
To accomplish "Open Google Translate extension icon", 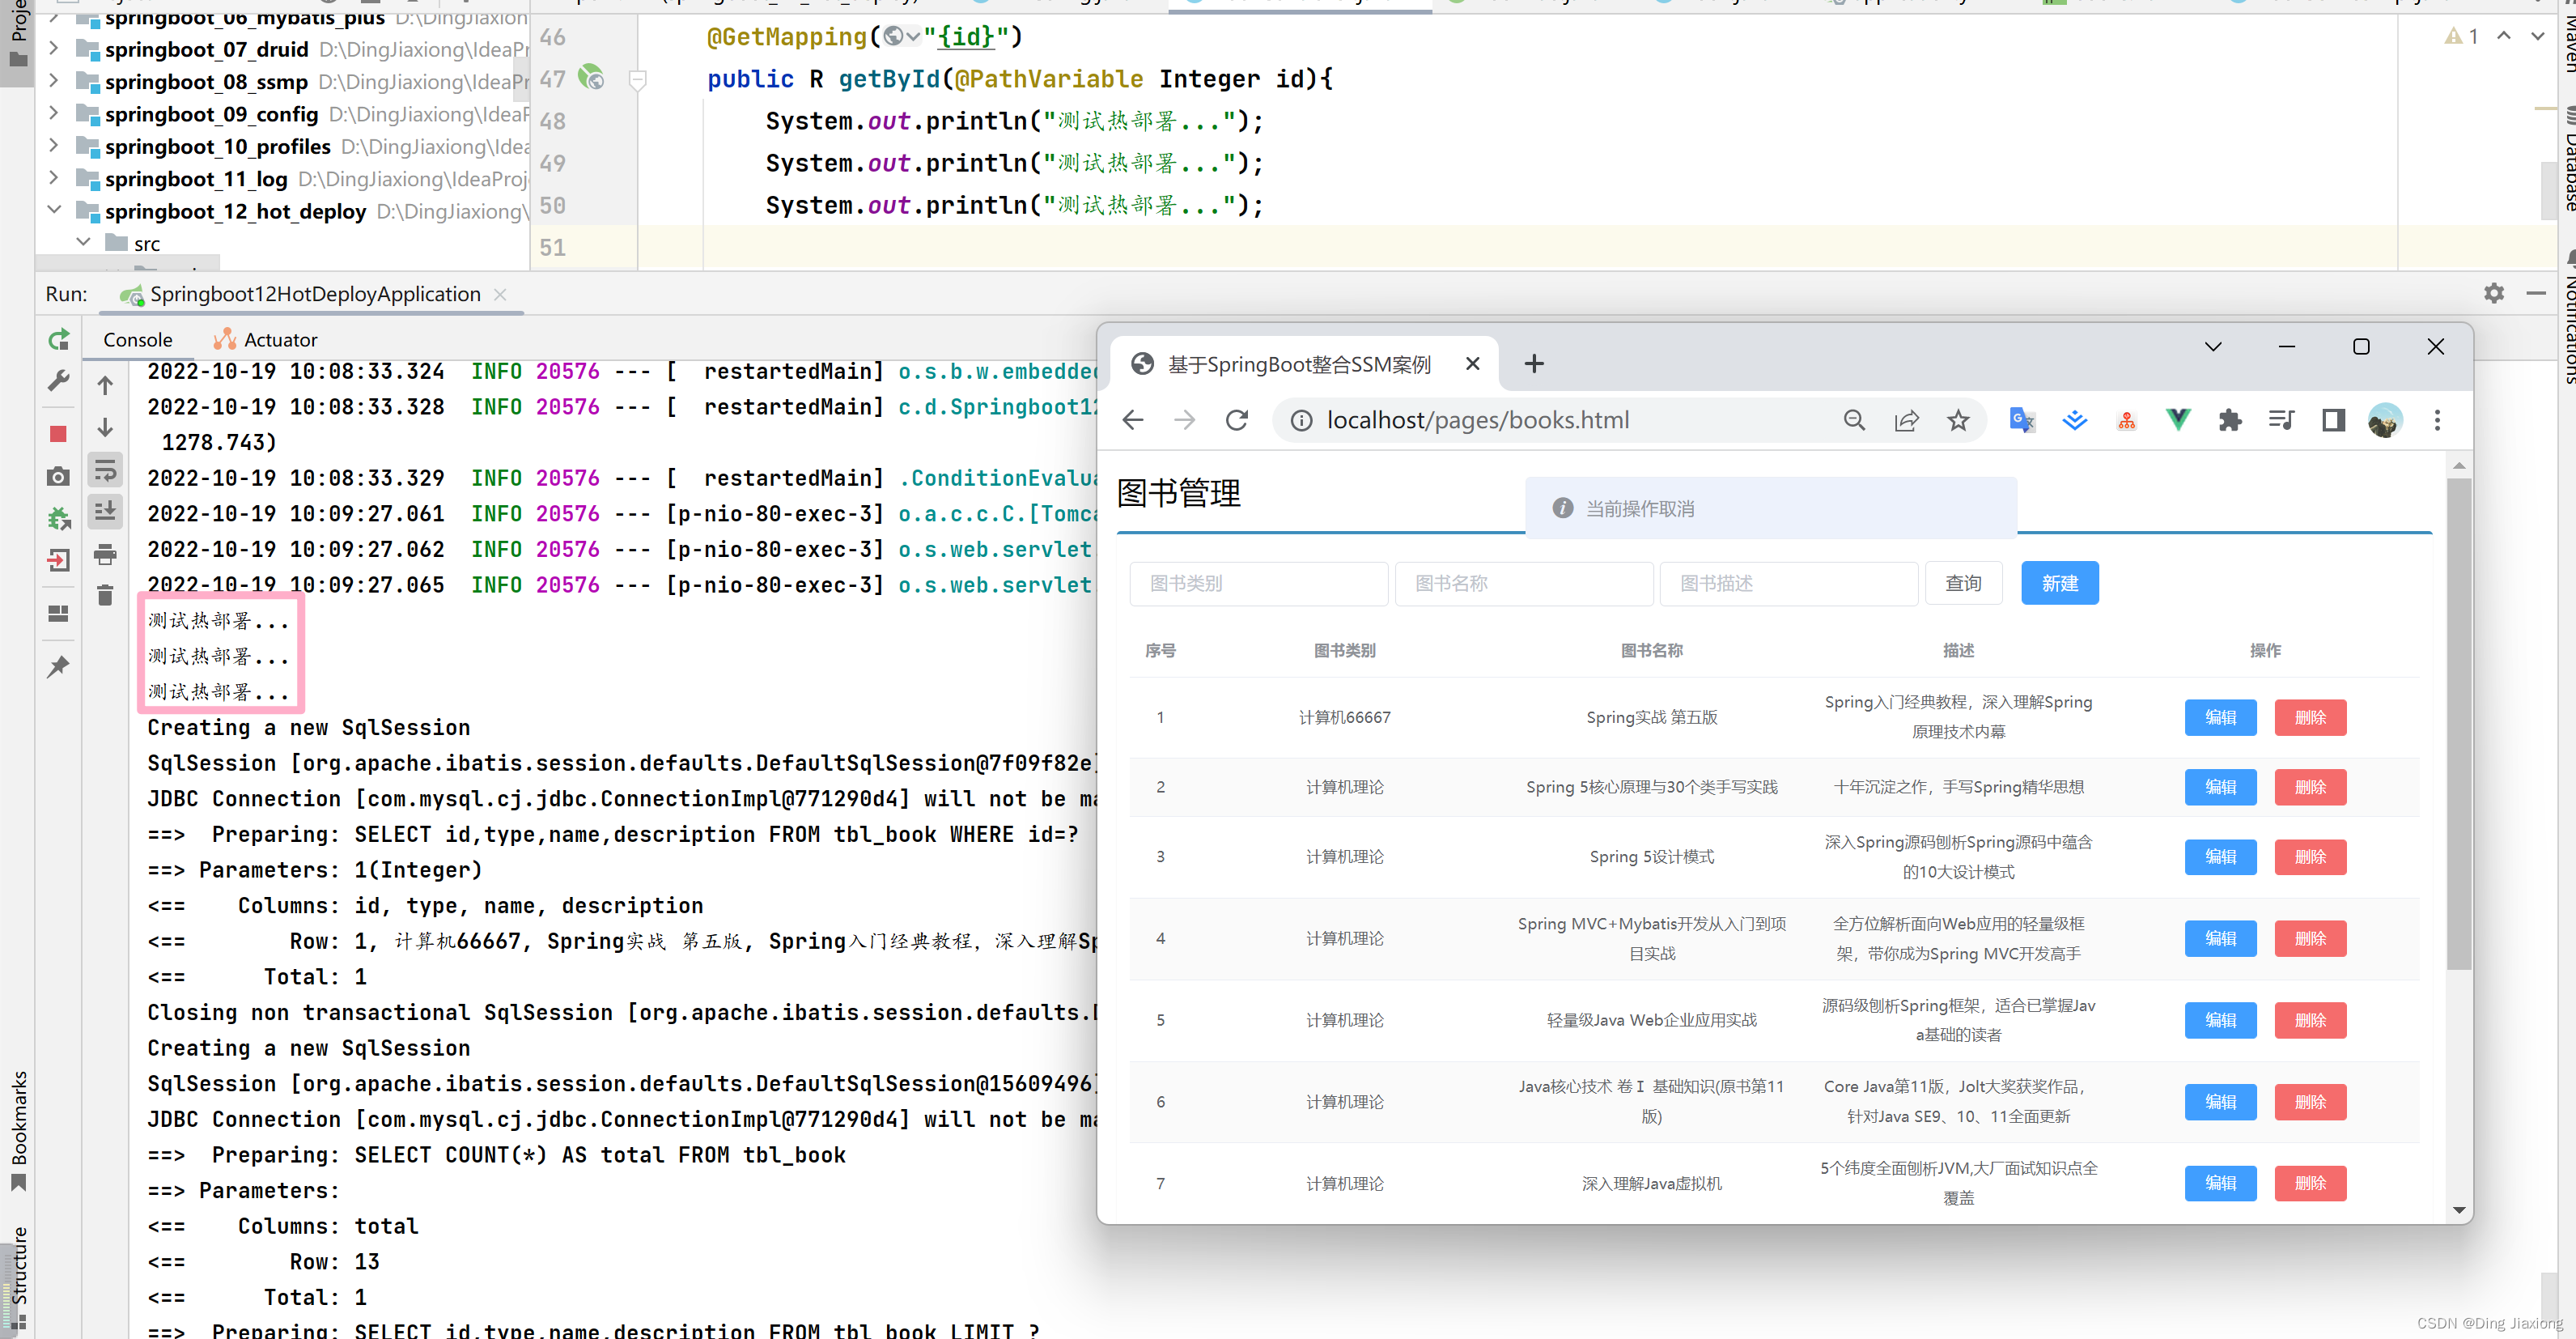I will pos(2022,420).
